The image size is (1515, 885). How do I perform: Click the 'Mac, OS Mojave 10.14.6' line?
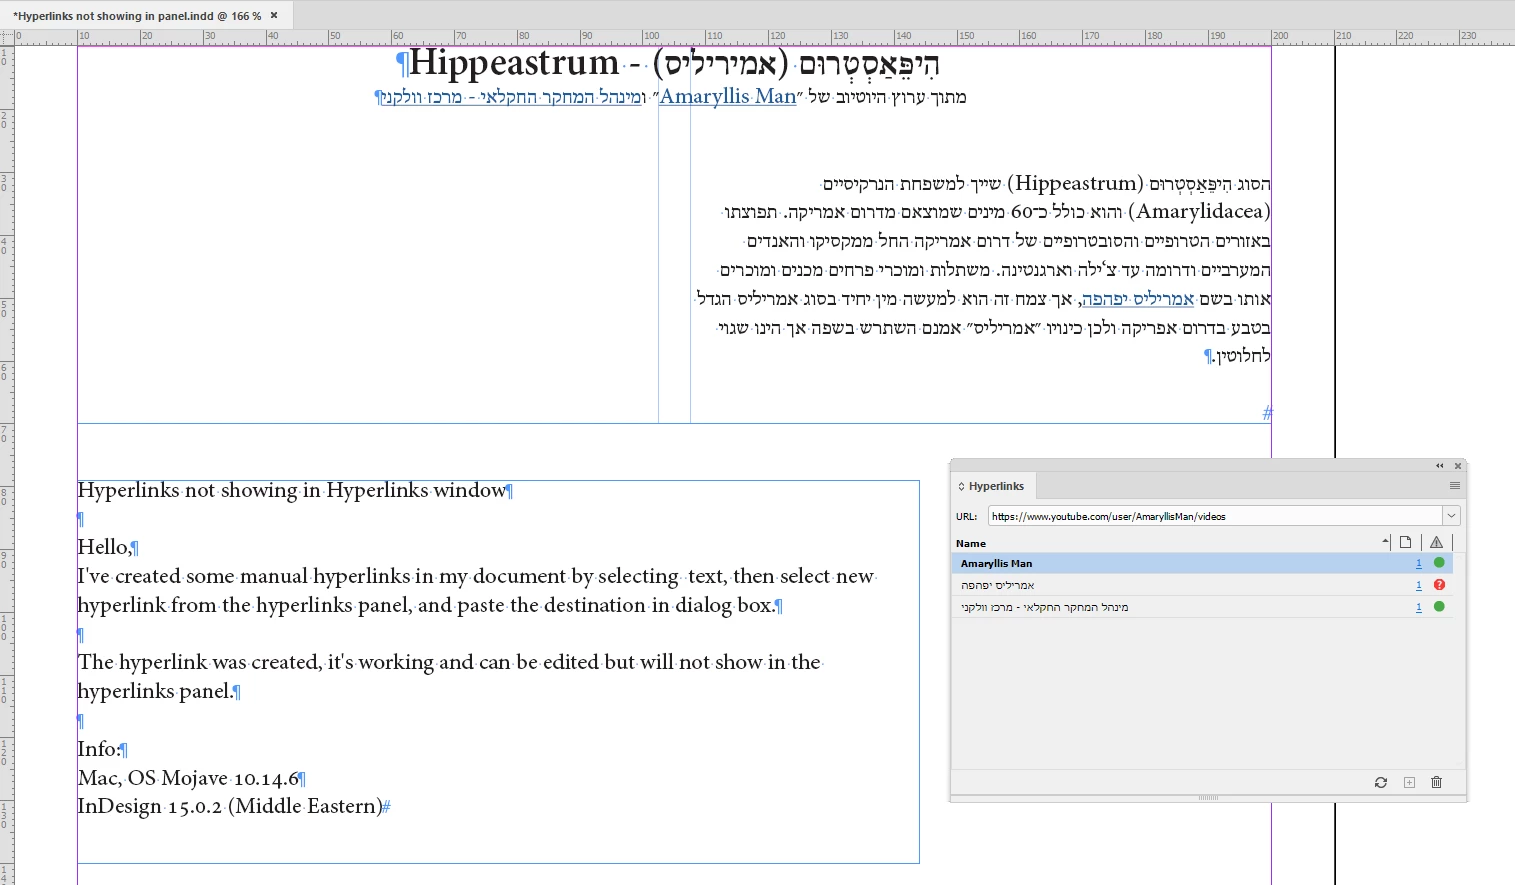click(x=188, y=778)
